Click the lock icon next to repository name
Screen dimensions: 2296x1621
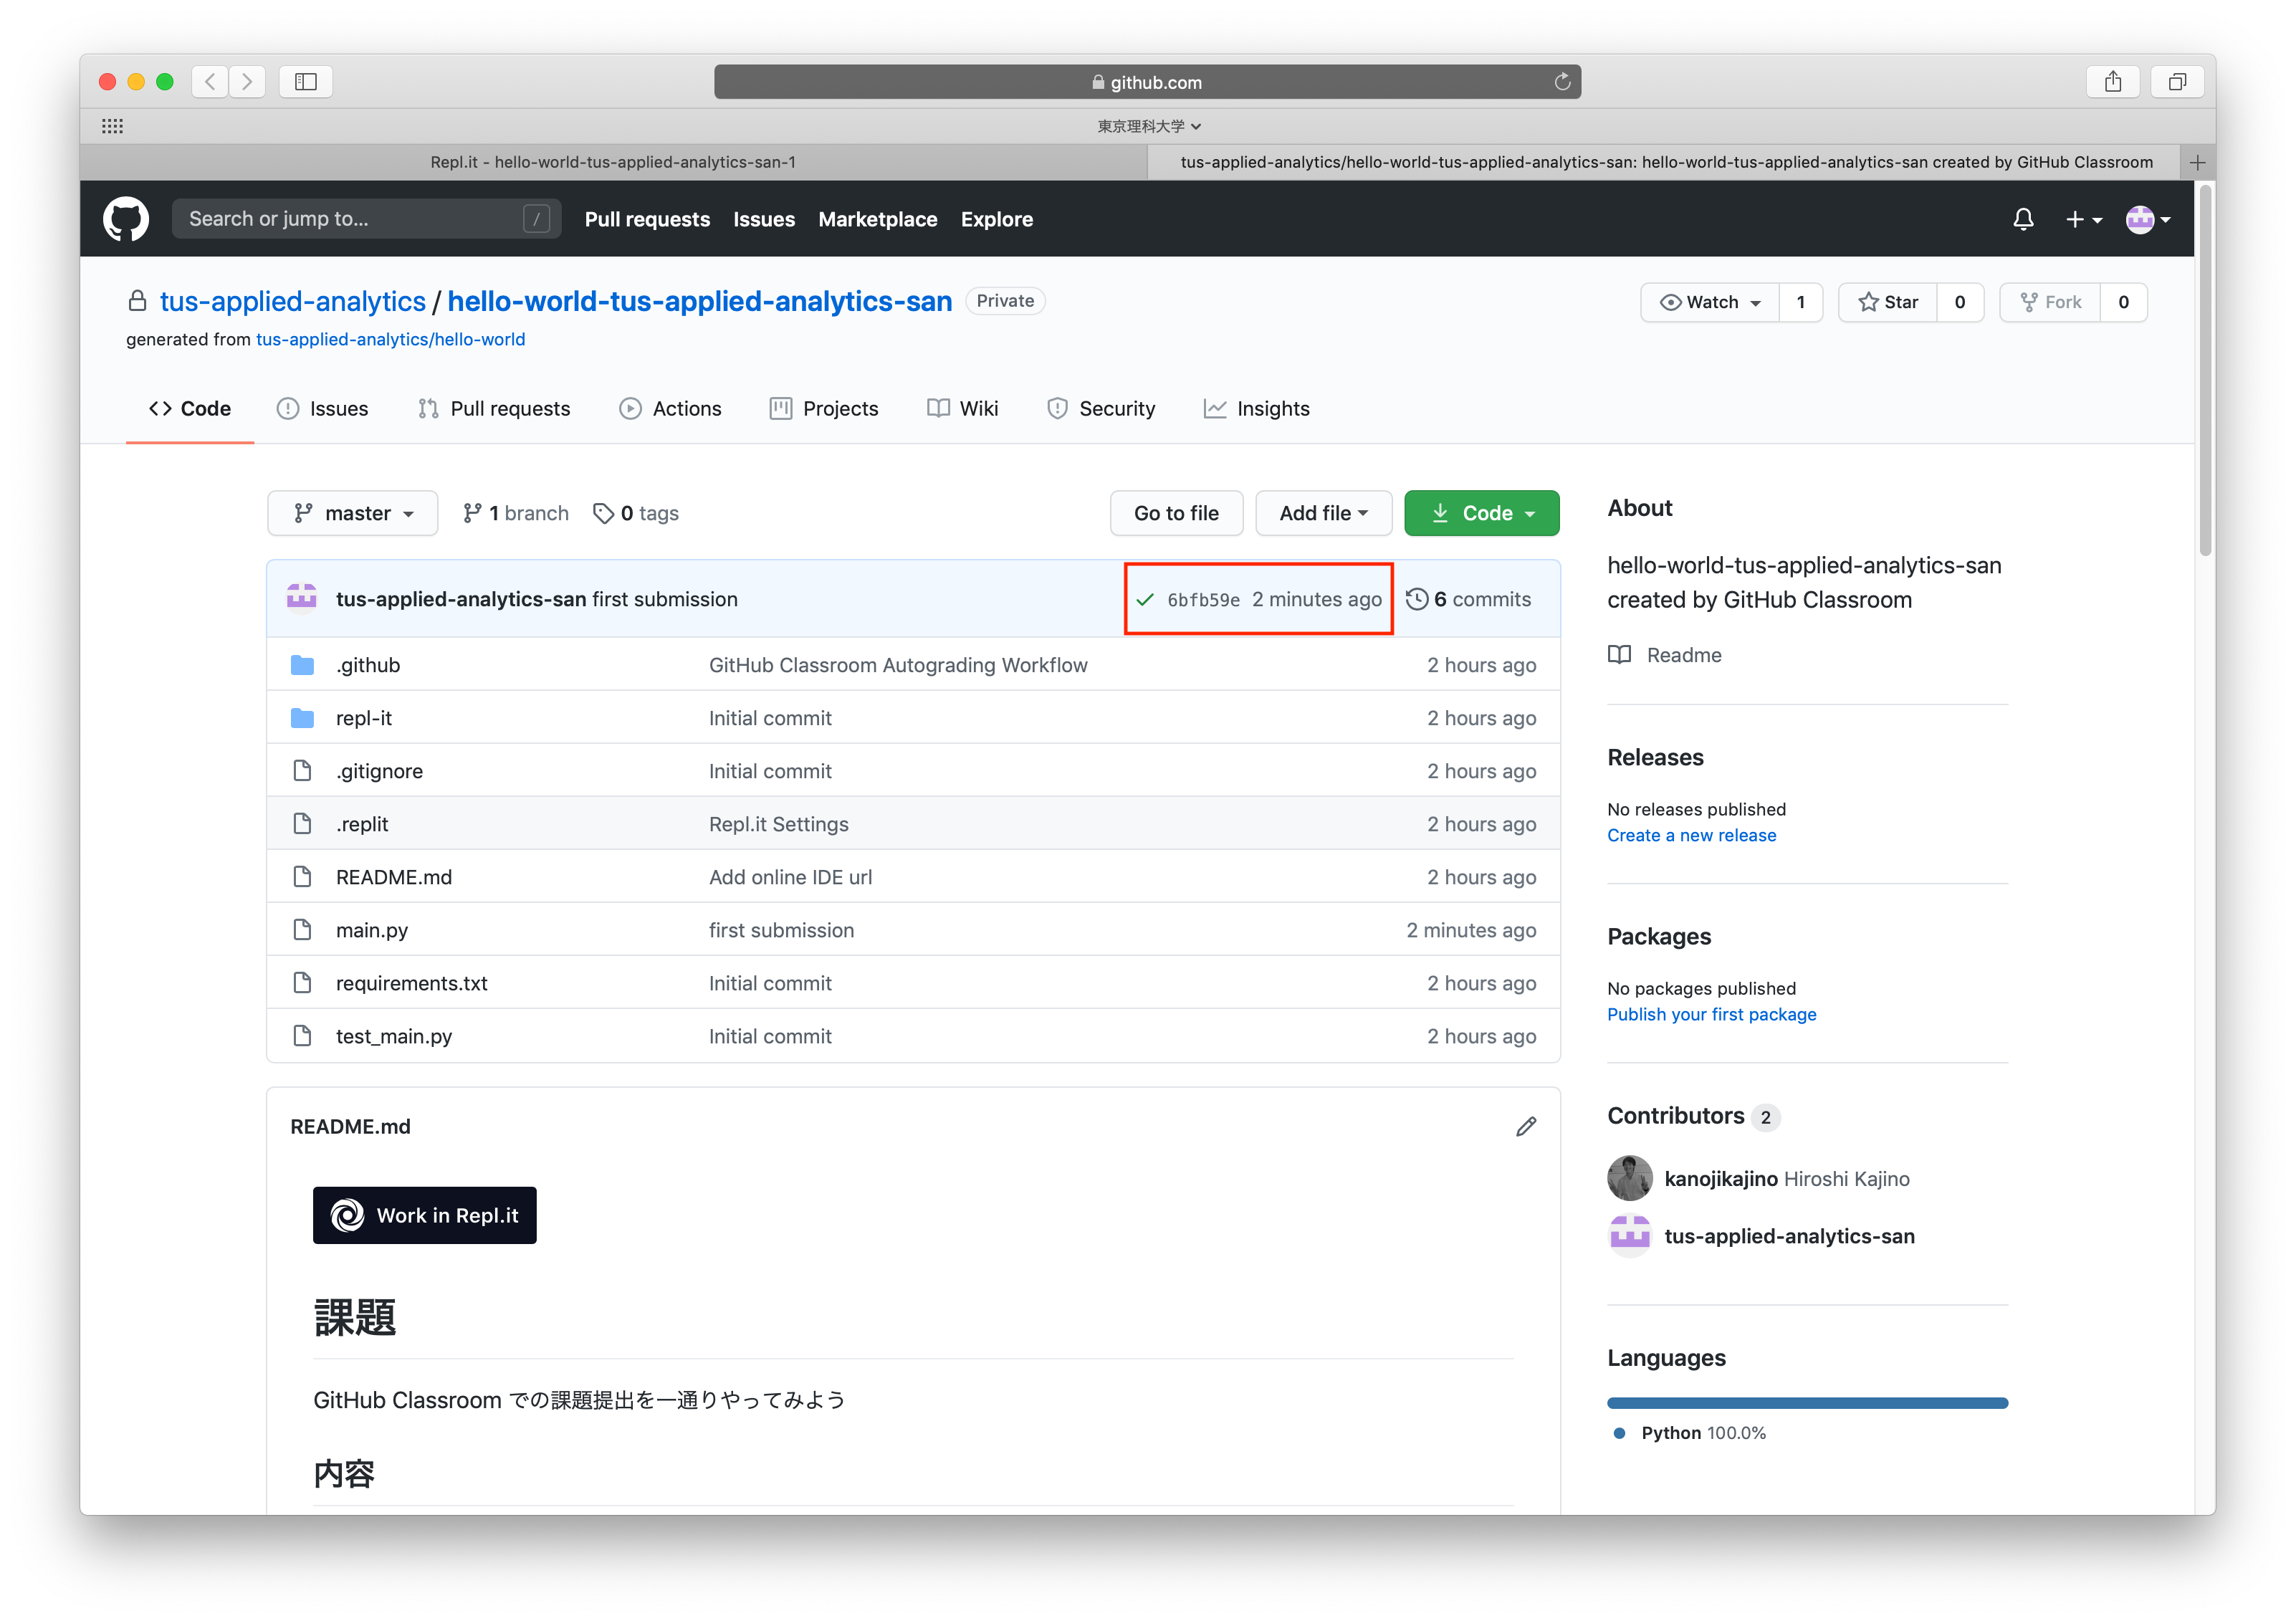[x=137, y=302]
